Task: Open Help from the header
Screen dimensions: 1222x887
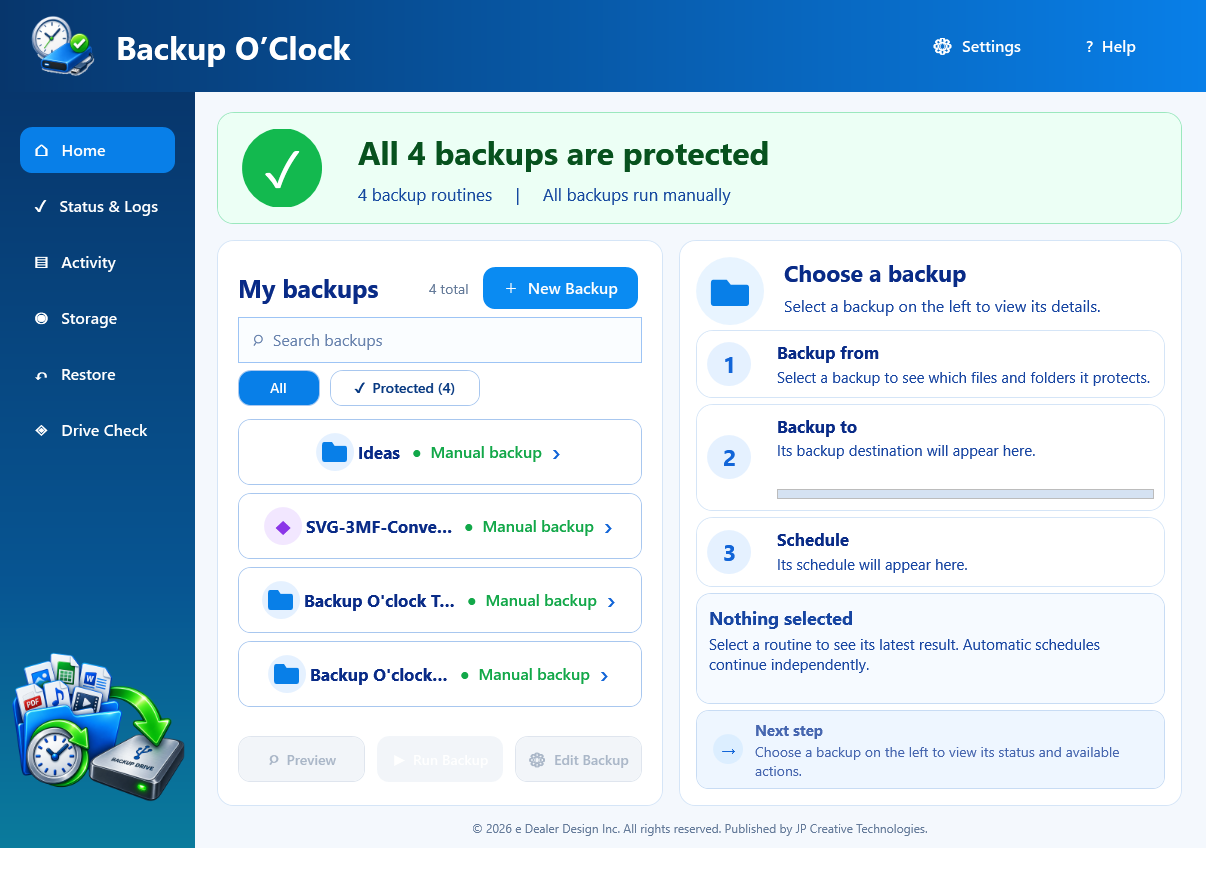Action: click(1110, 47)
